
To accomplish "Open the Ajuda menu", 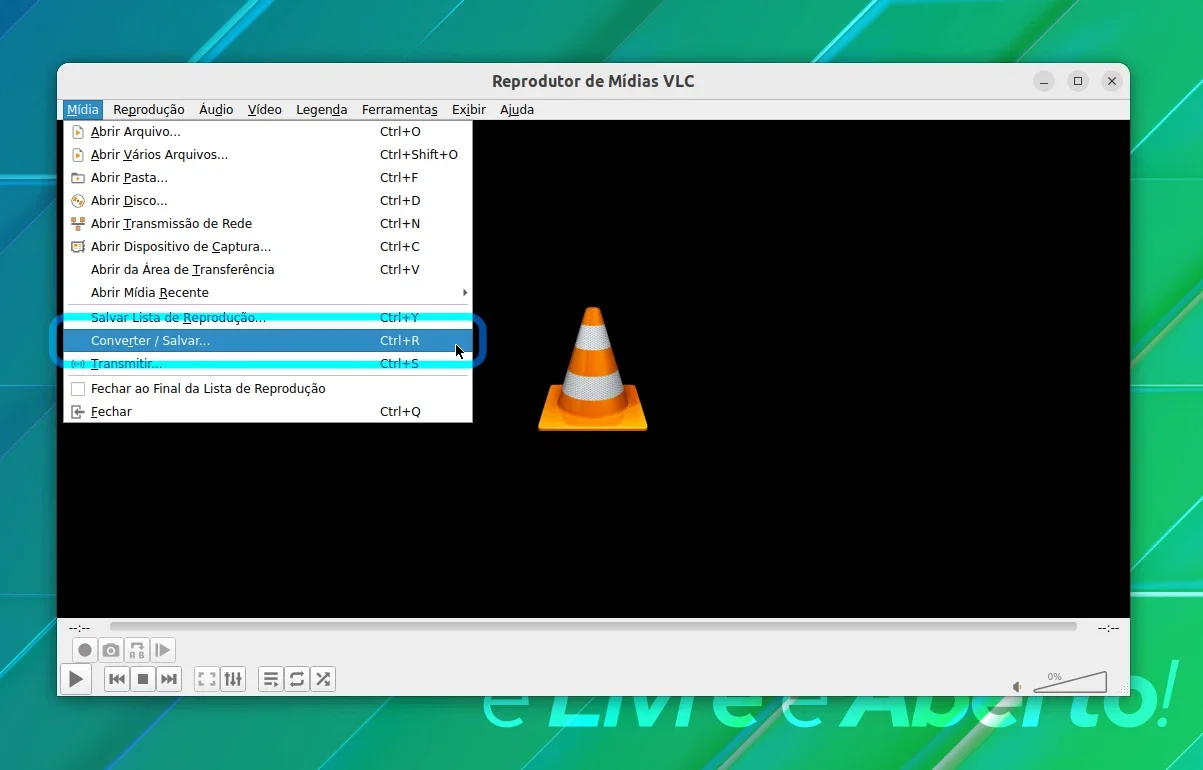I will 517,110.
